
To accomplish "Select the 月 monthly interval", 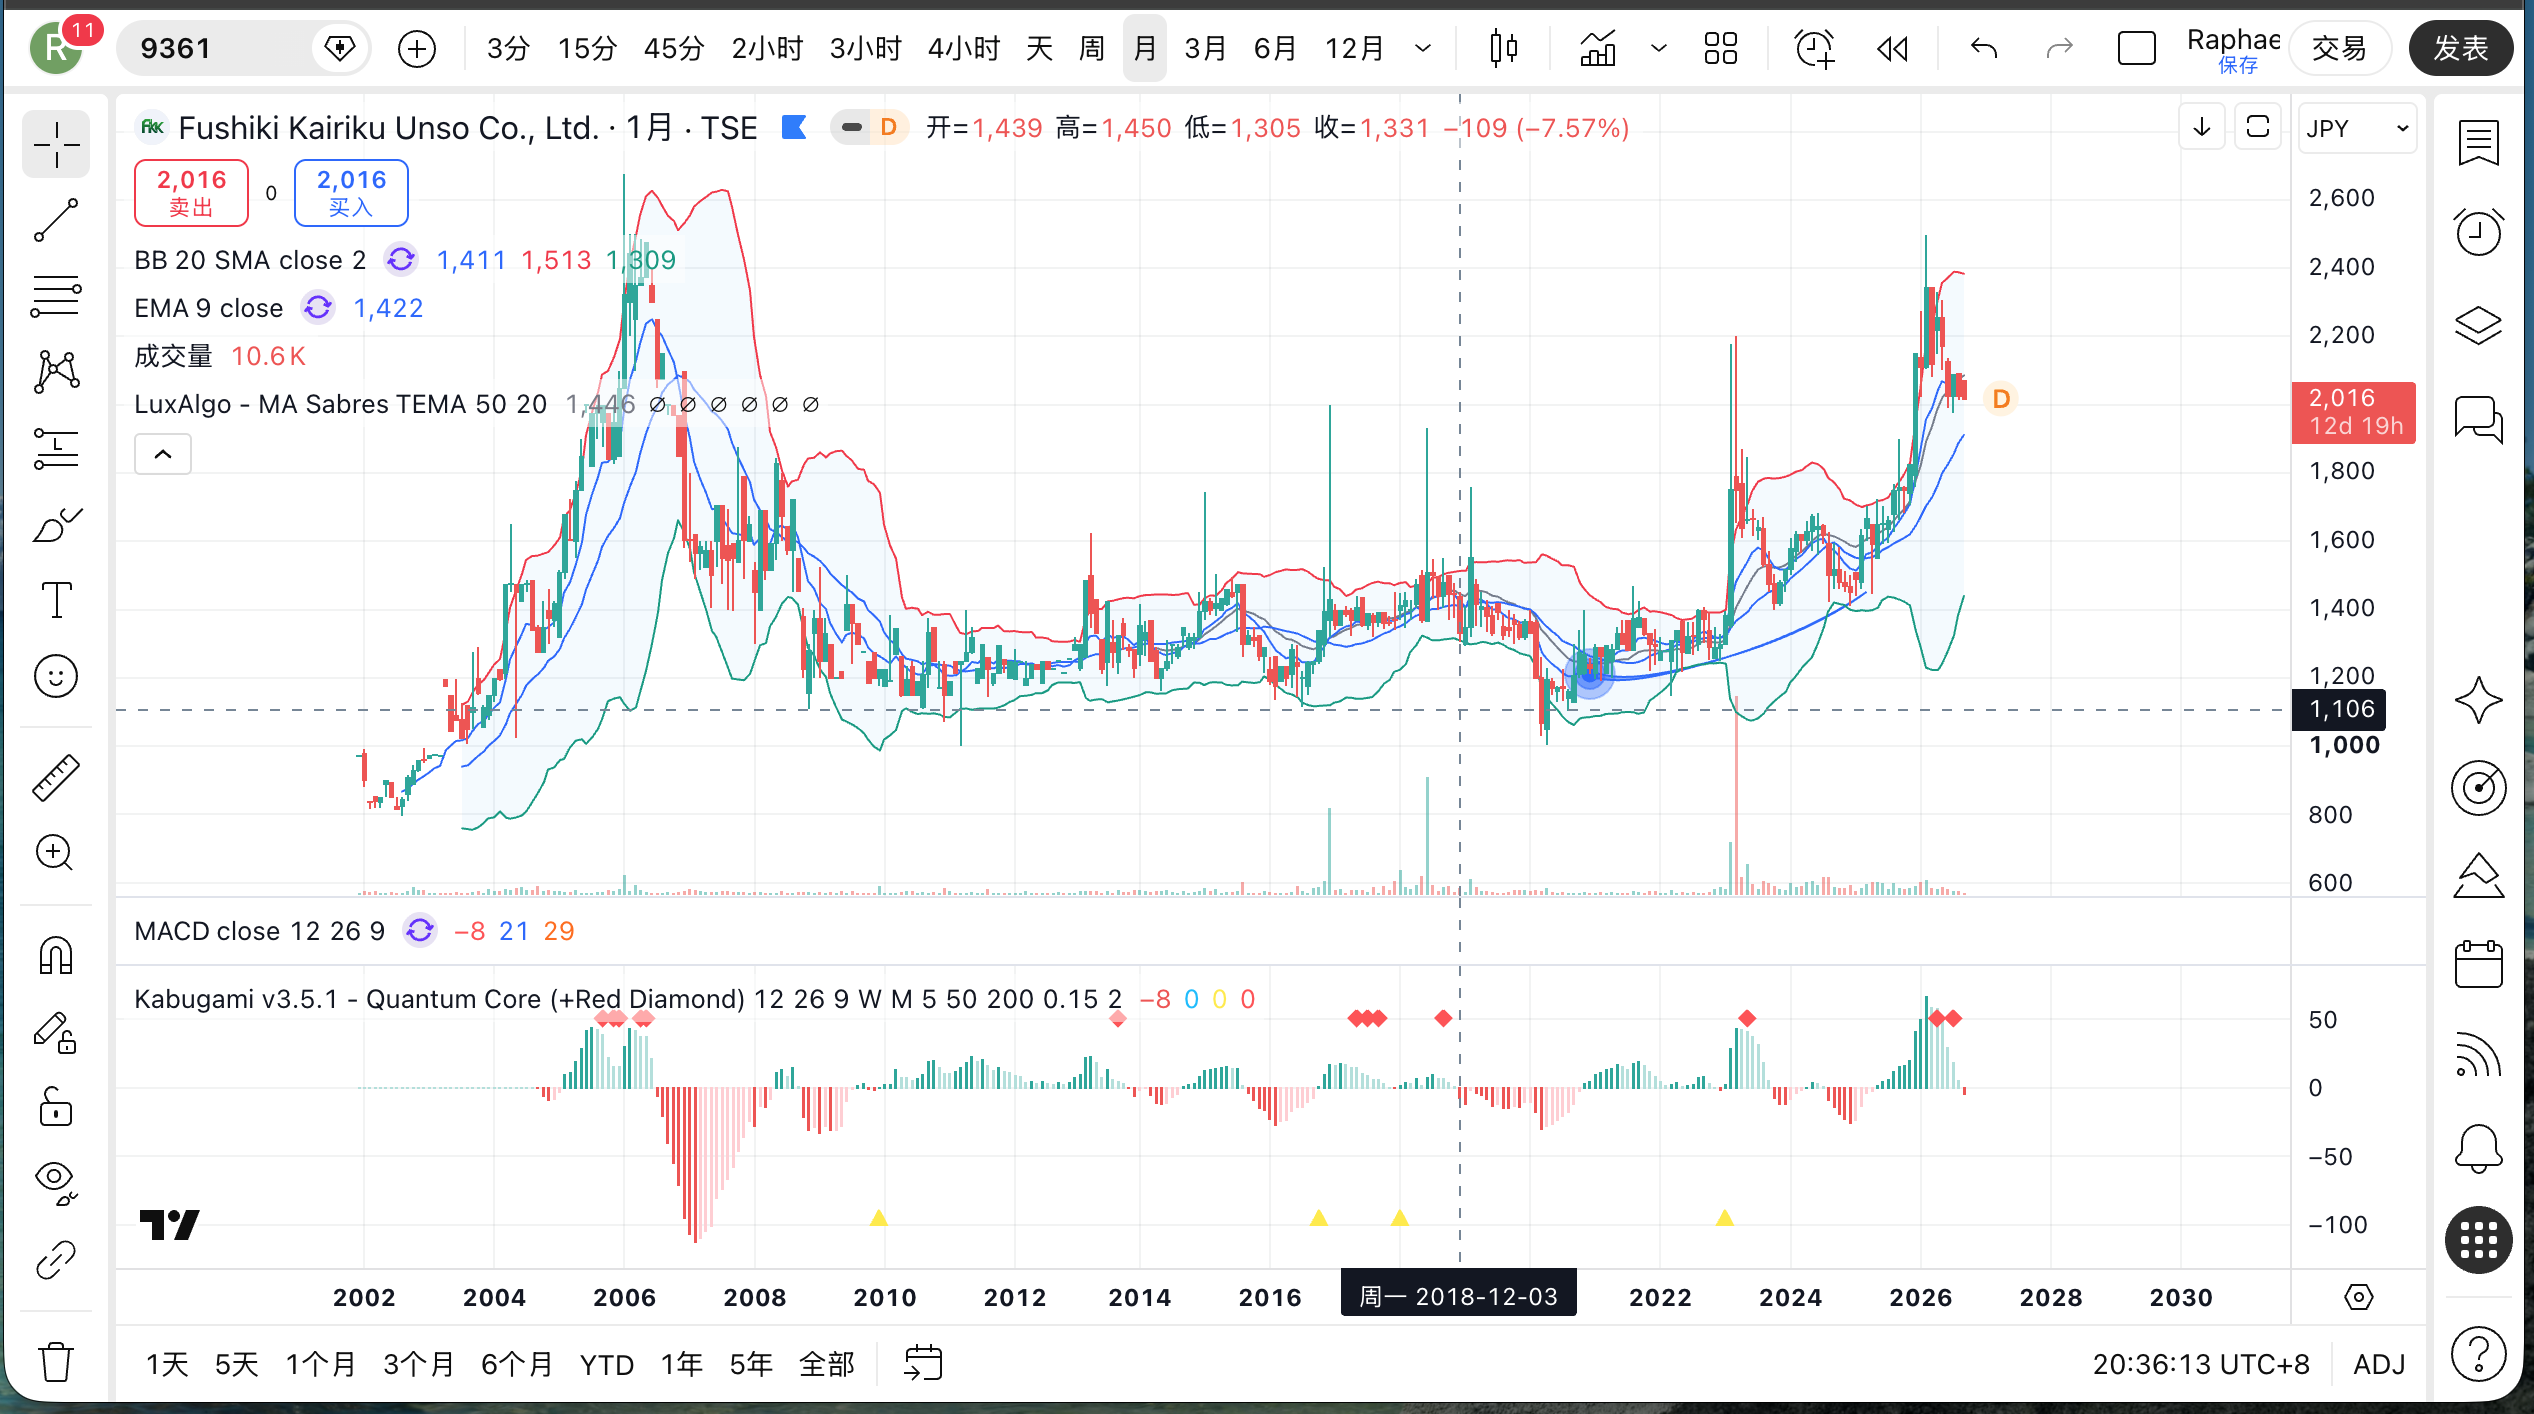I will coord(1145,48).
